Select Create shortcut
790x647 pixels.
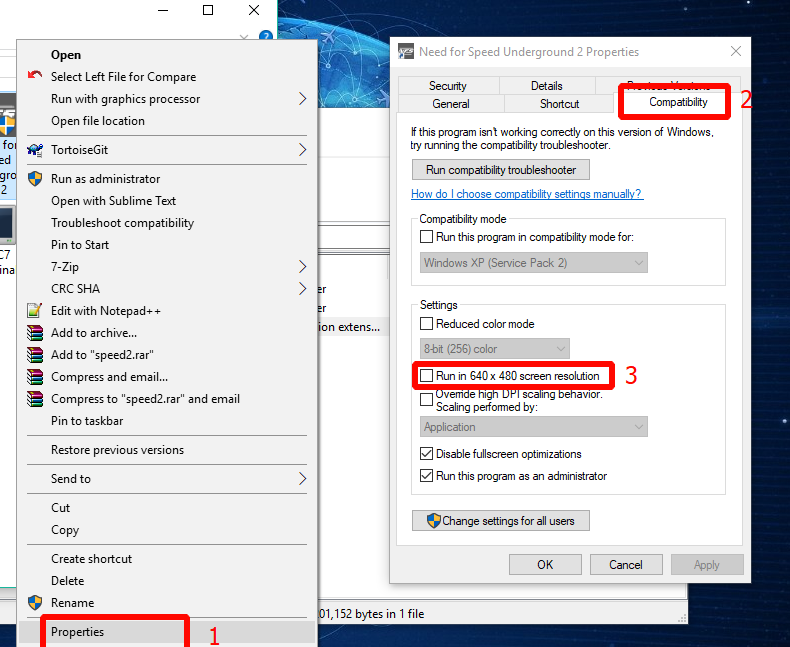click(167, 559)
